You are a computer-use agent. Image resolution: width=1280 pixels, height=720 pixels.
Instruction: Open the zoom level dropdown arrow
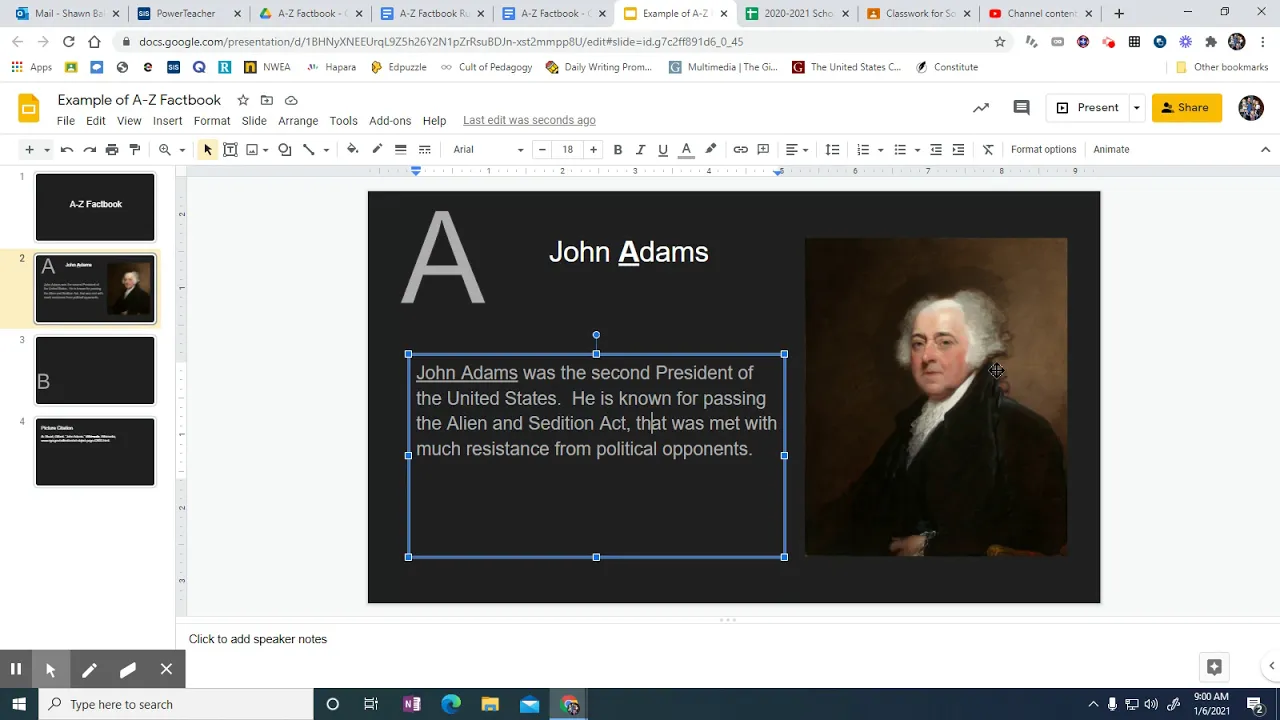click(182, 150)
